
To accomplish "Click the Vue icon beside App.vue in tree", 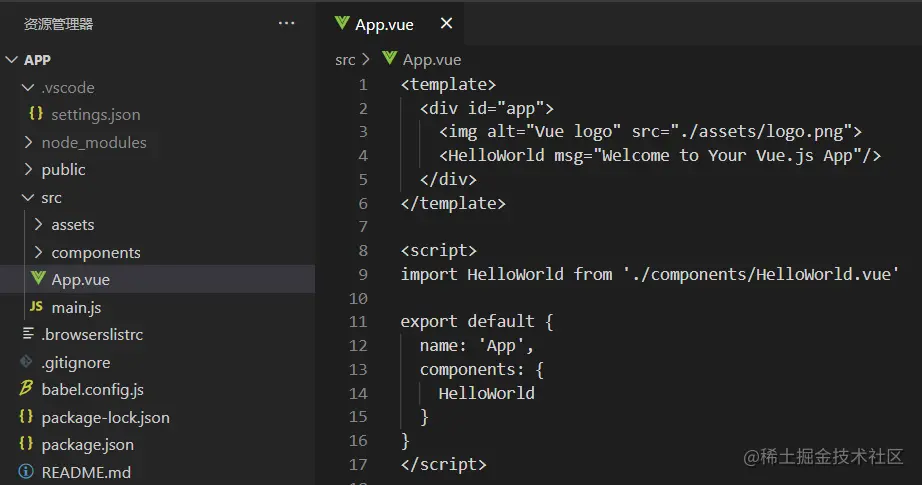I will click(38, 278).
